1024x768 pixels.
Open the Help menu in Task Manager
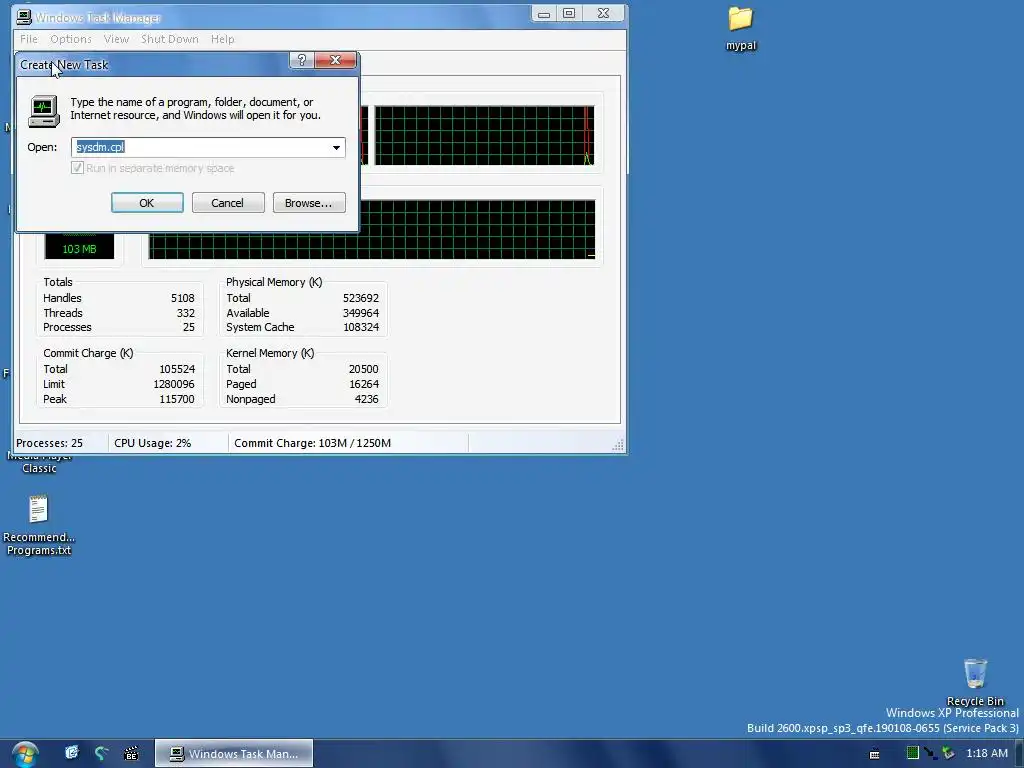click(223, 39)
